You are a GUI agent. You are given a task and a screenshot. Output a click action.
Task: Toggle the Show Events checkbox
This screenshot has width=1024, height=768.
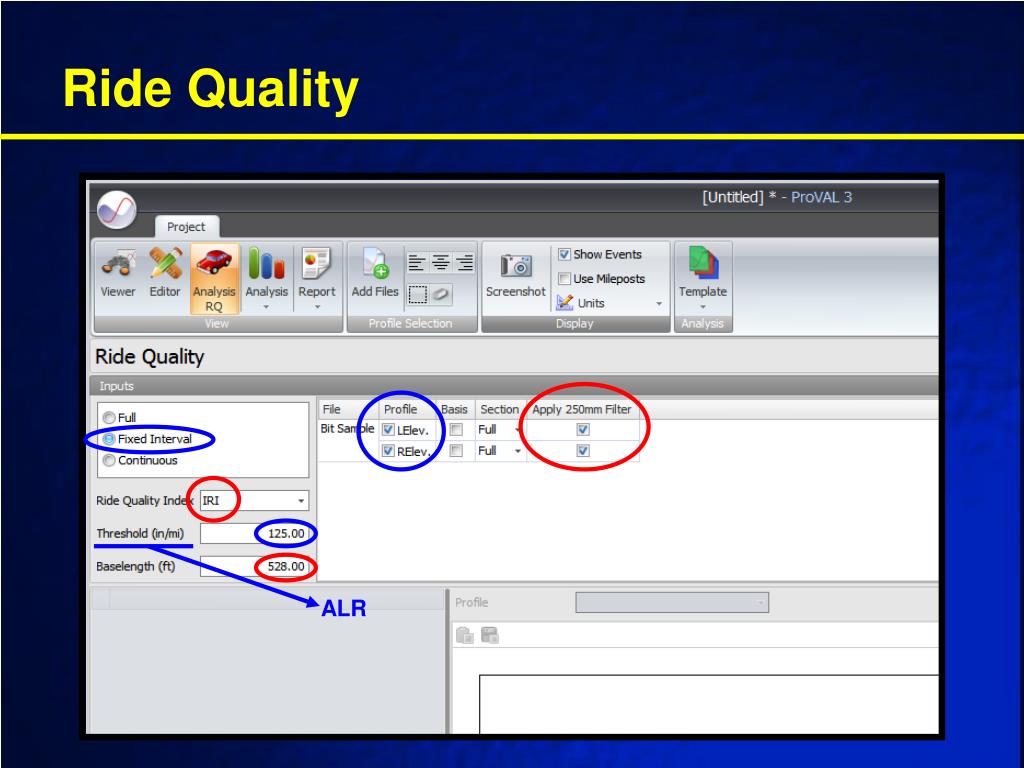coord(565,254)
